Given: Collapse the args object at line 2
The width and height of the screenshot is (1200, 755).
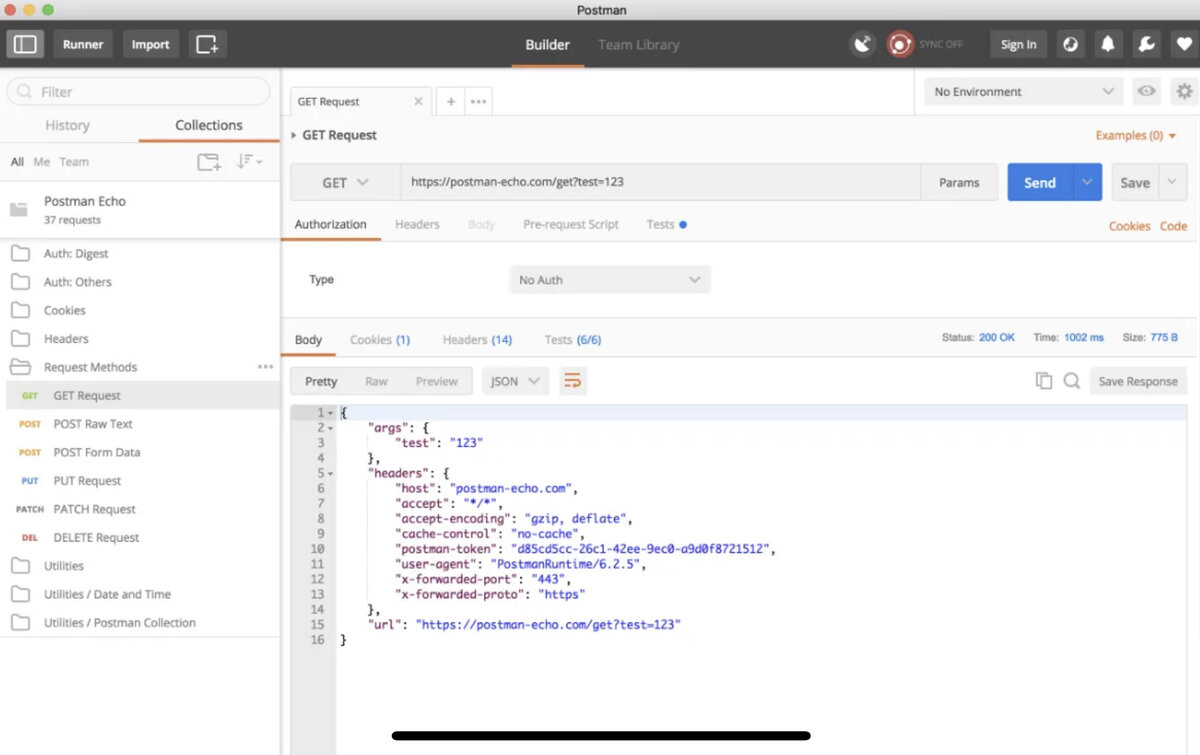Looking at the screenshot, I should (330, 428).
